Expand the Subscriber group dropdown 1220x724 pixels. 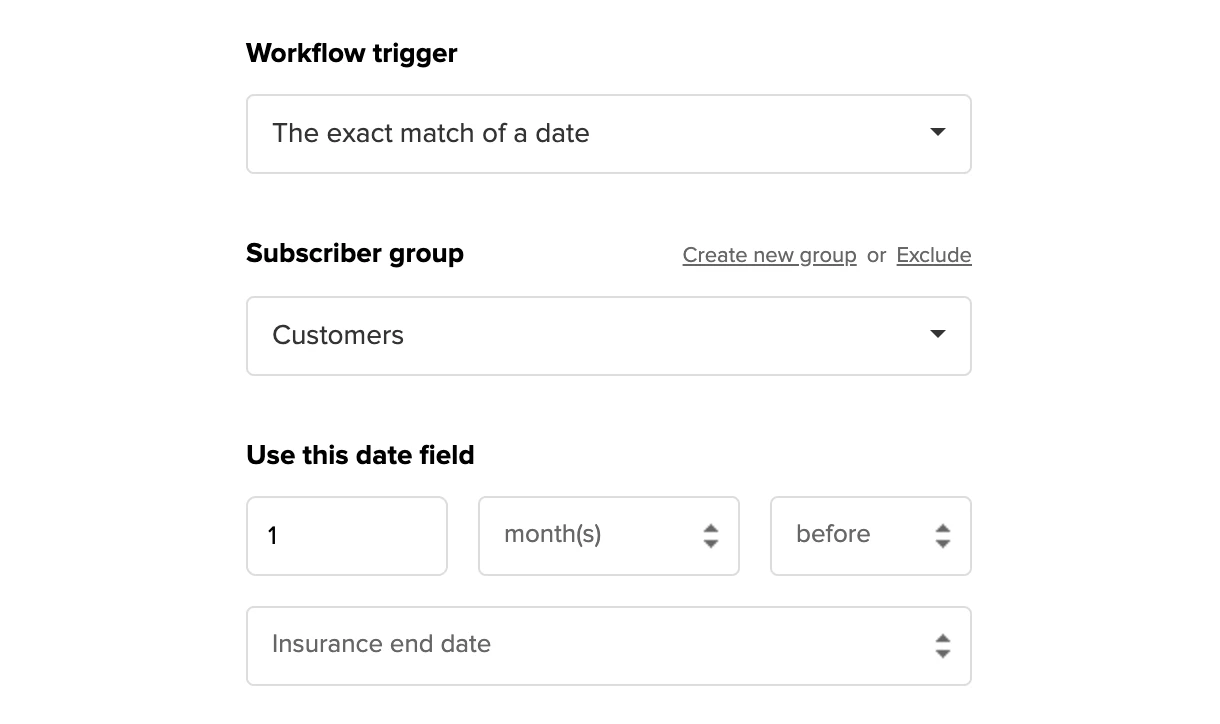point(608,336)
